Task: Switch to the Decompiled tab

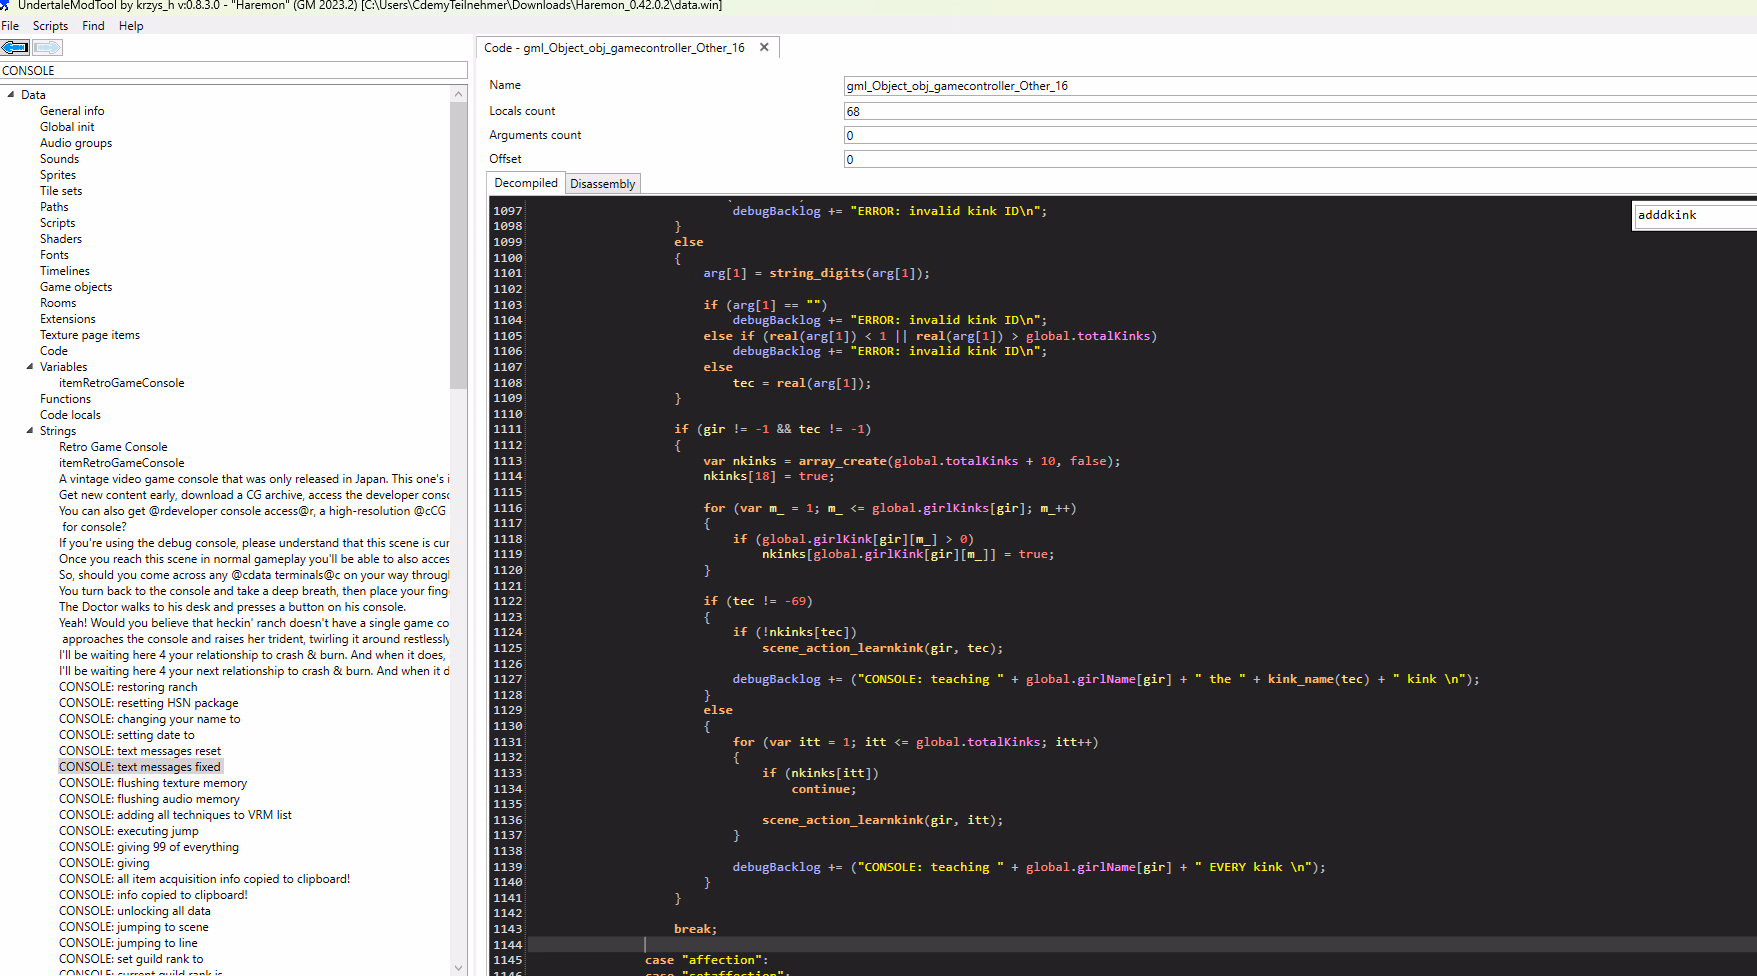Action: pos(526,183)
